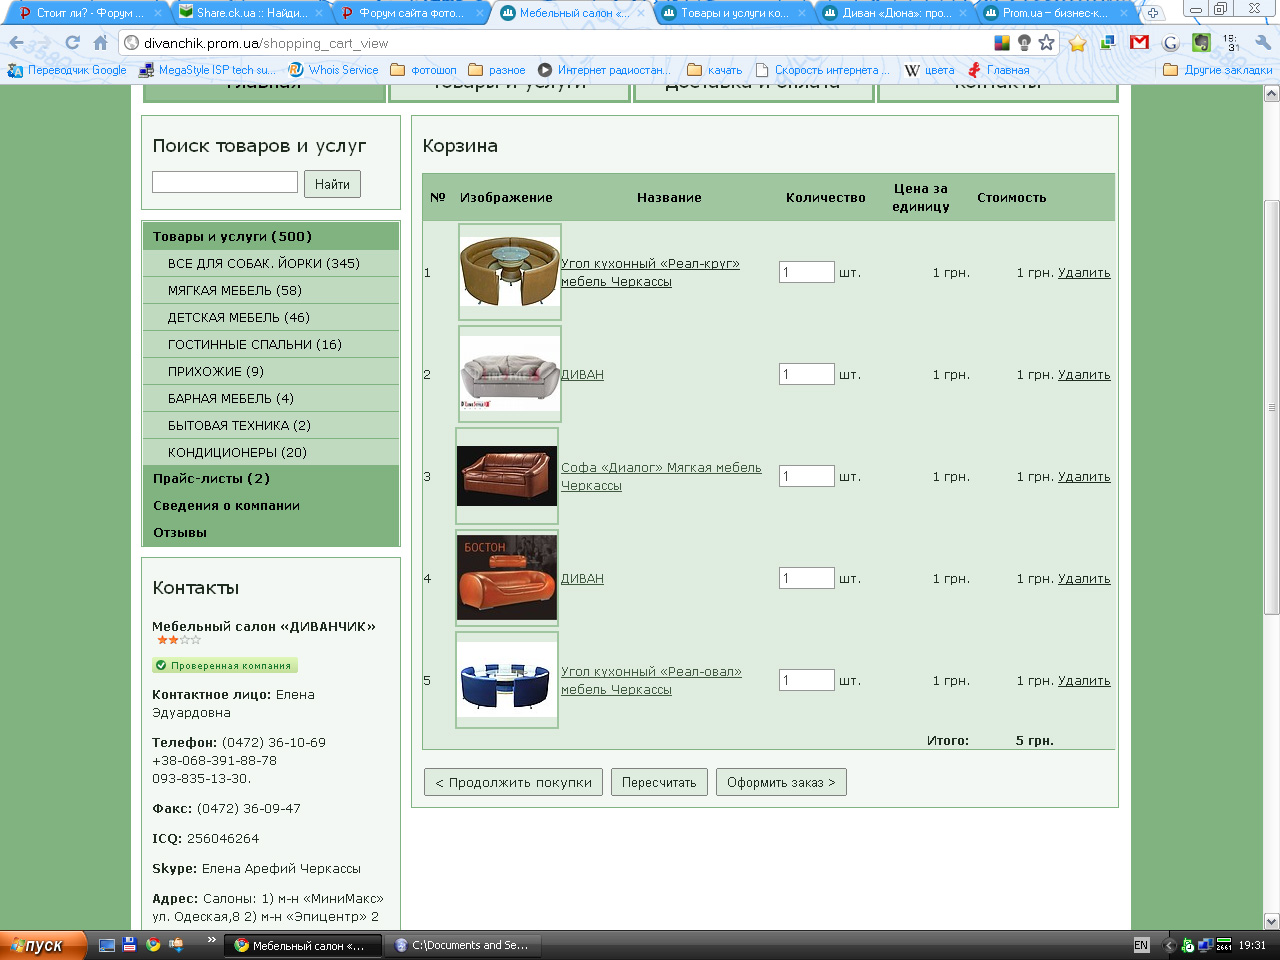Open the yellow star bookmarks extension

pyautogui.click(x=1077, y=43)
